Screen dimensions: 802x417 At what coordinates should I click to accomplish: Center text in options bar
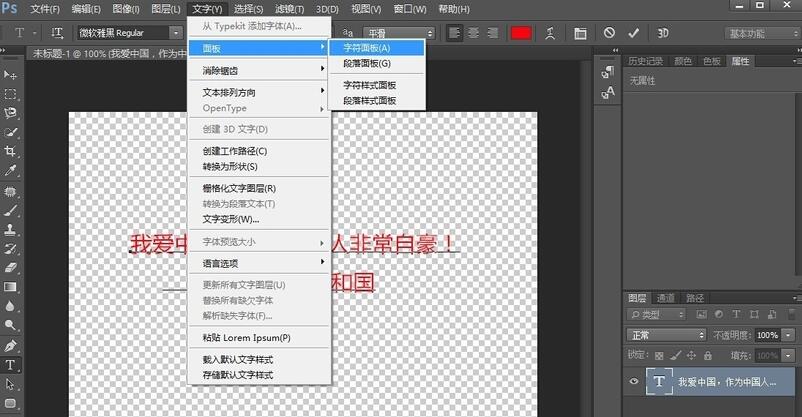tap(473, 33)
